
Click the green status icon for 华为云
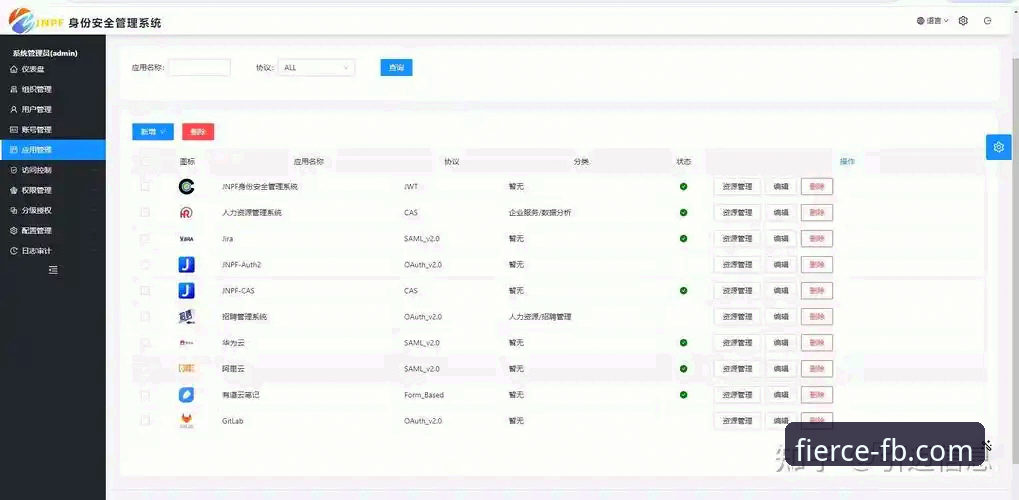(684, 343)
